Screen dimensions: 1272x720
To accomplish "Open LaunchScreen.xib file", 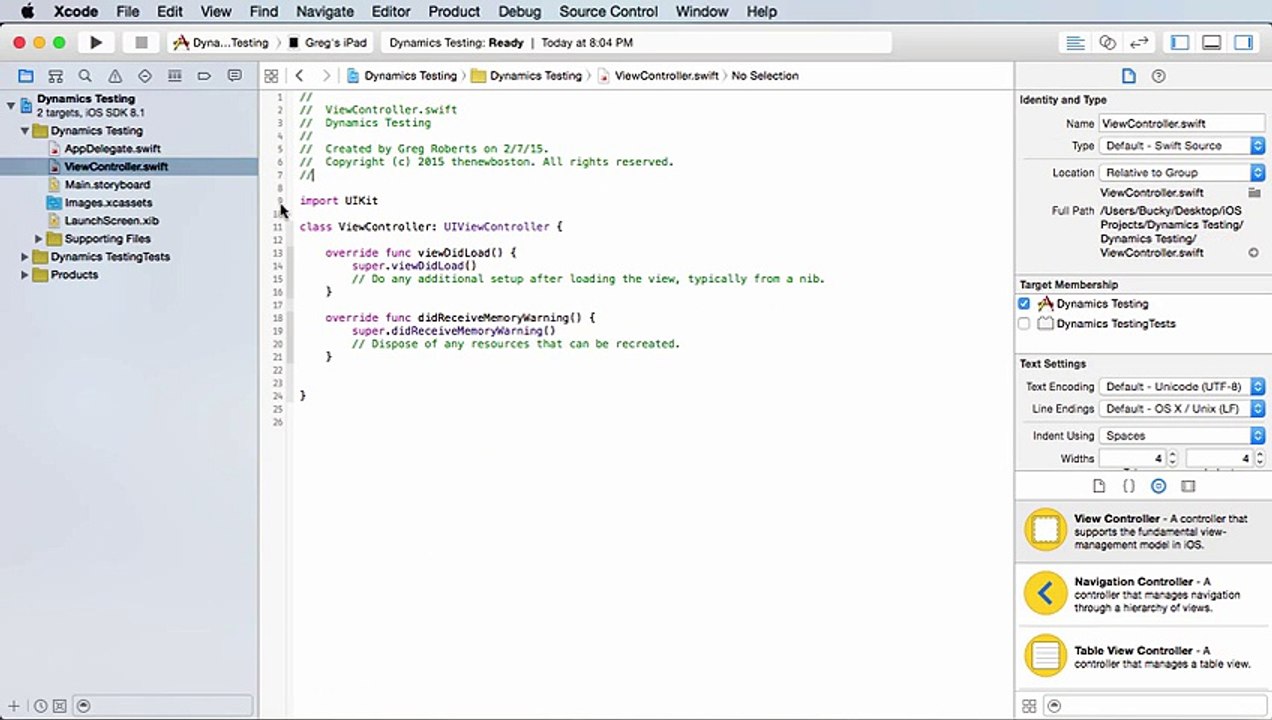I will click(x=111, y=221).
